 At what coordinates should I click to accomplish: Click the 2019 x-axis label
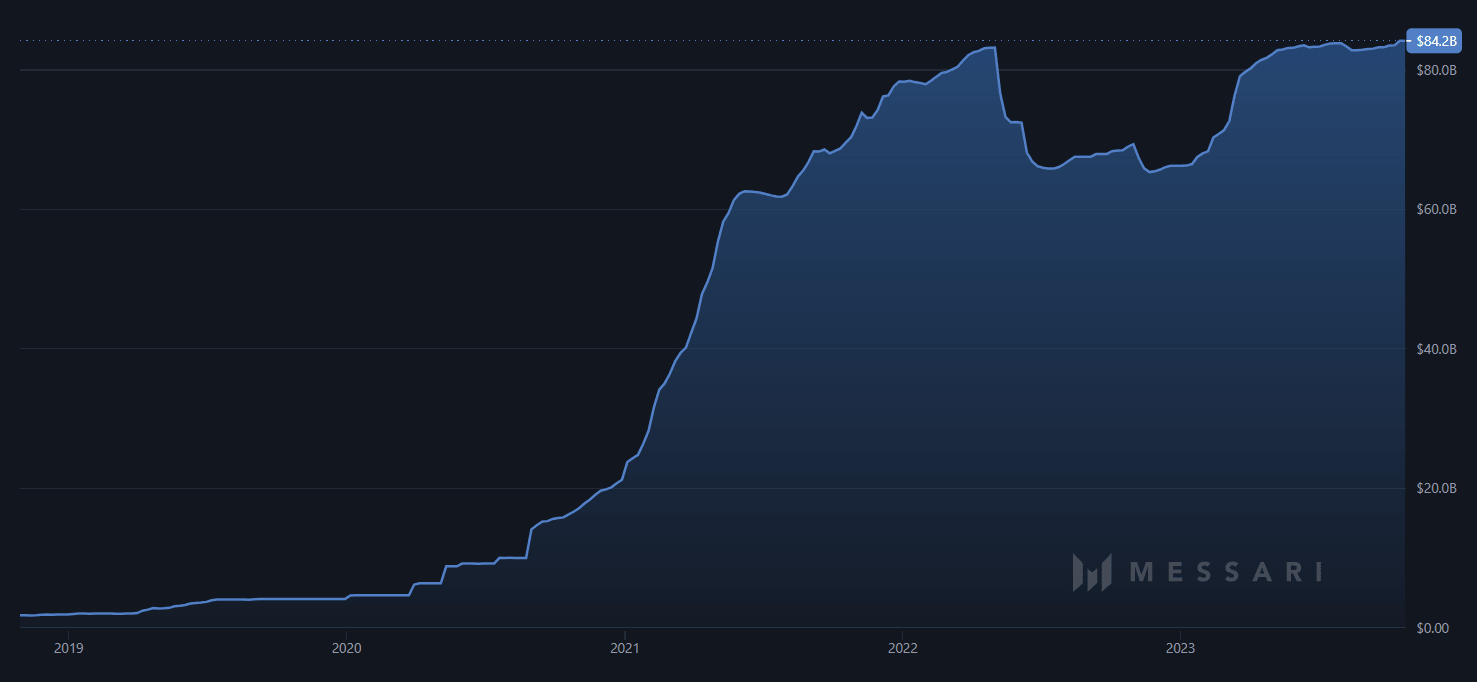pos(68,647)
